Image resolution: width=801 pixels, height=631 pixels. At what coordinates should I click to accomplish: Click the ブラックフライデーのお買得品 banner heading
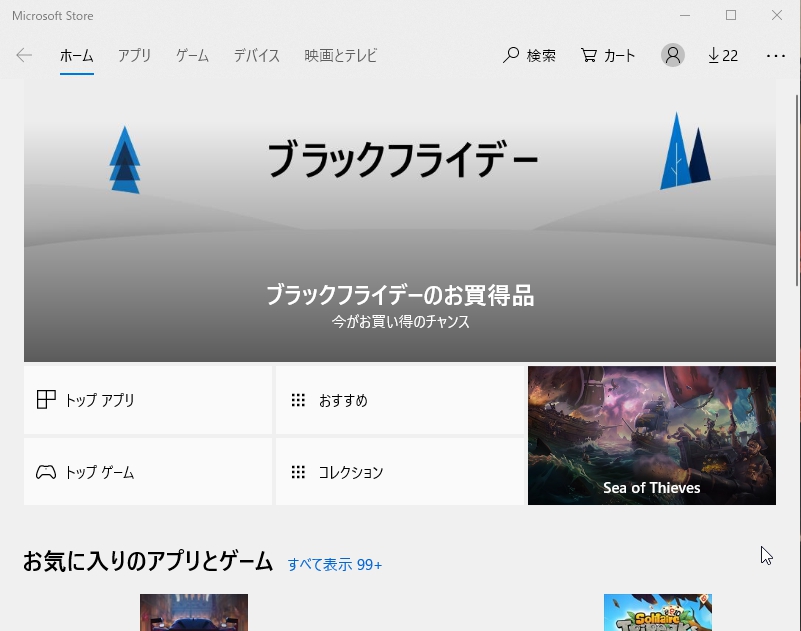point(400,295)
